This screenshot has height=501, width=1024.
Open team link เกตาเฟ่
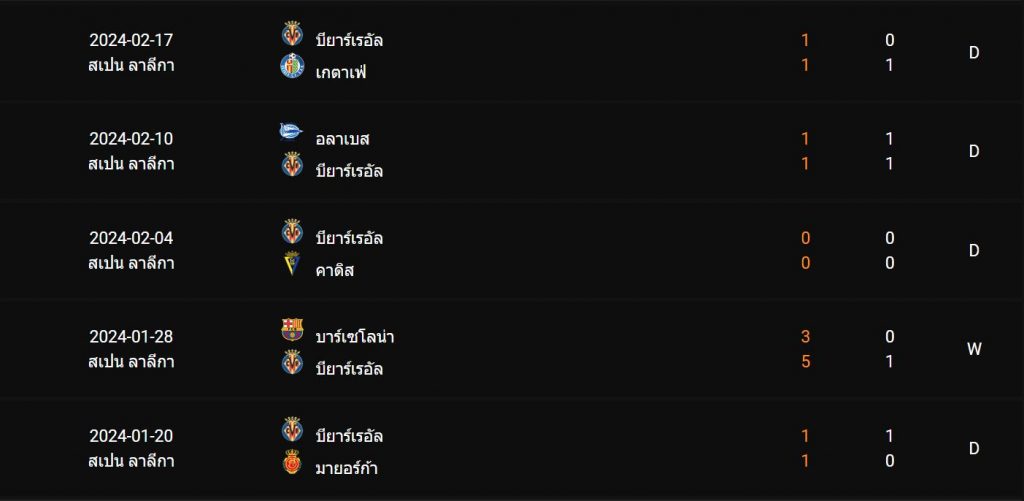(x=341, y=72)
